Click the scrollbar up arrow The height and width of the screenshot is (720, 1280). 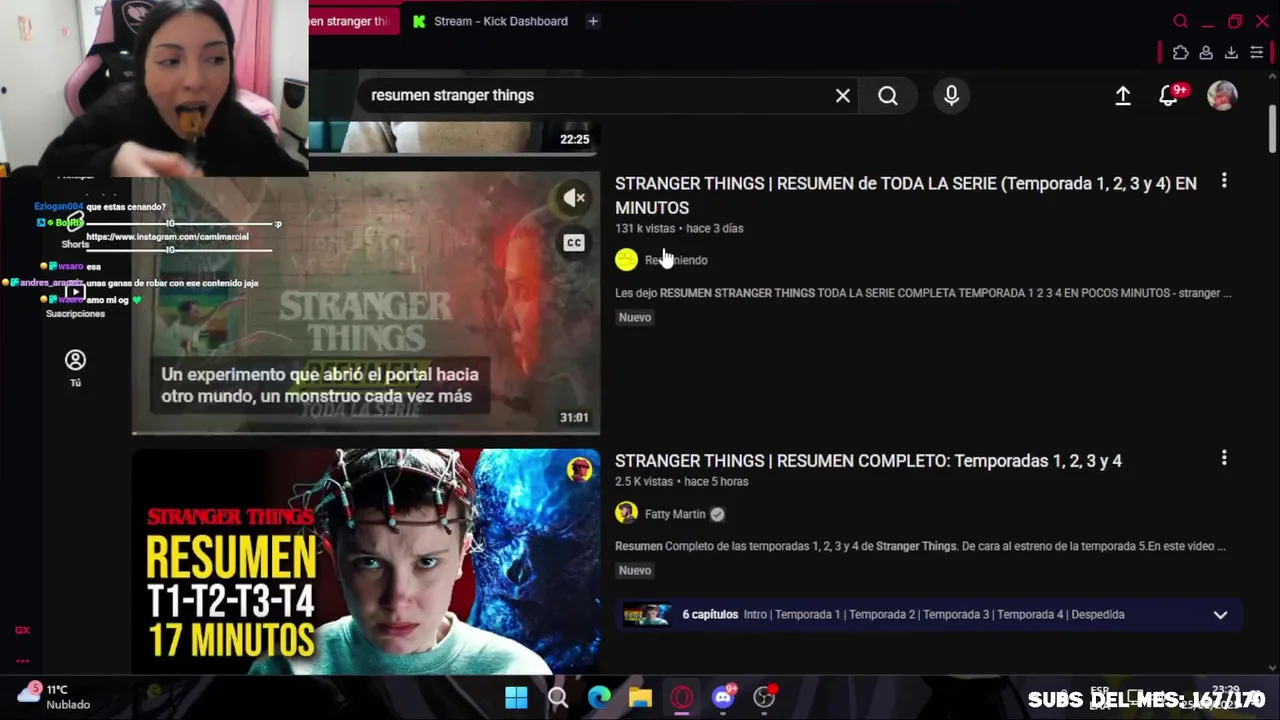tap(1272, 78)
